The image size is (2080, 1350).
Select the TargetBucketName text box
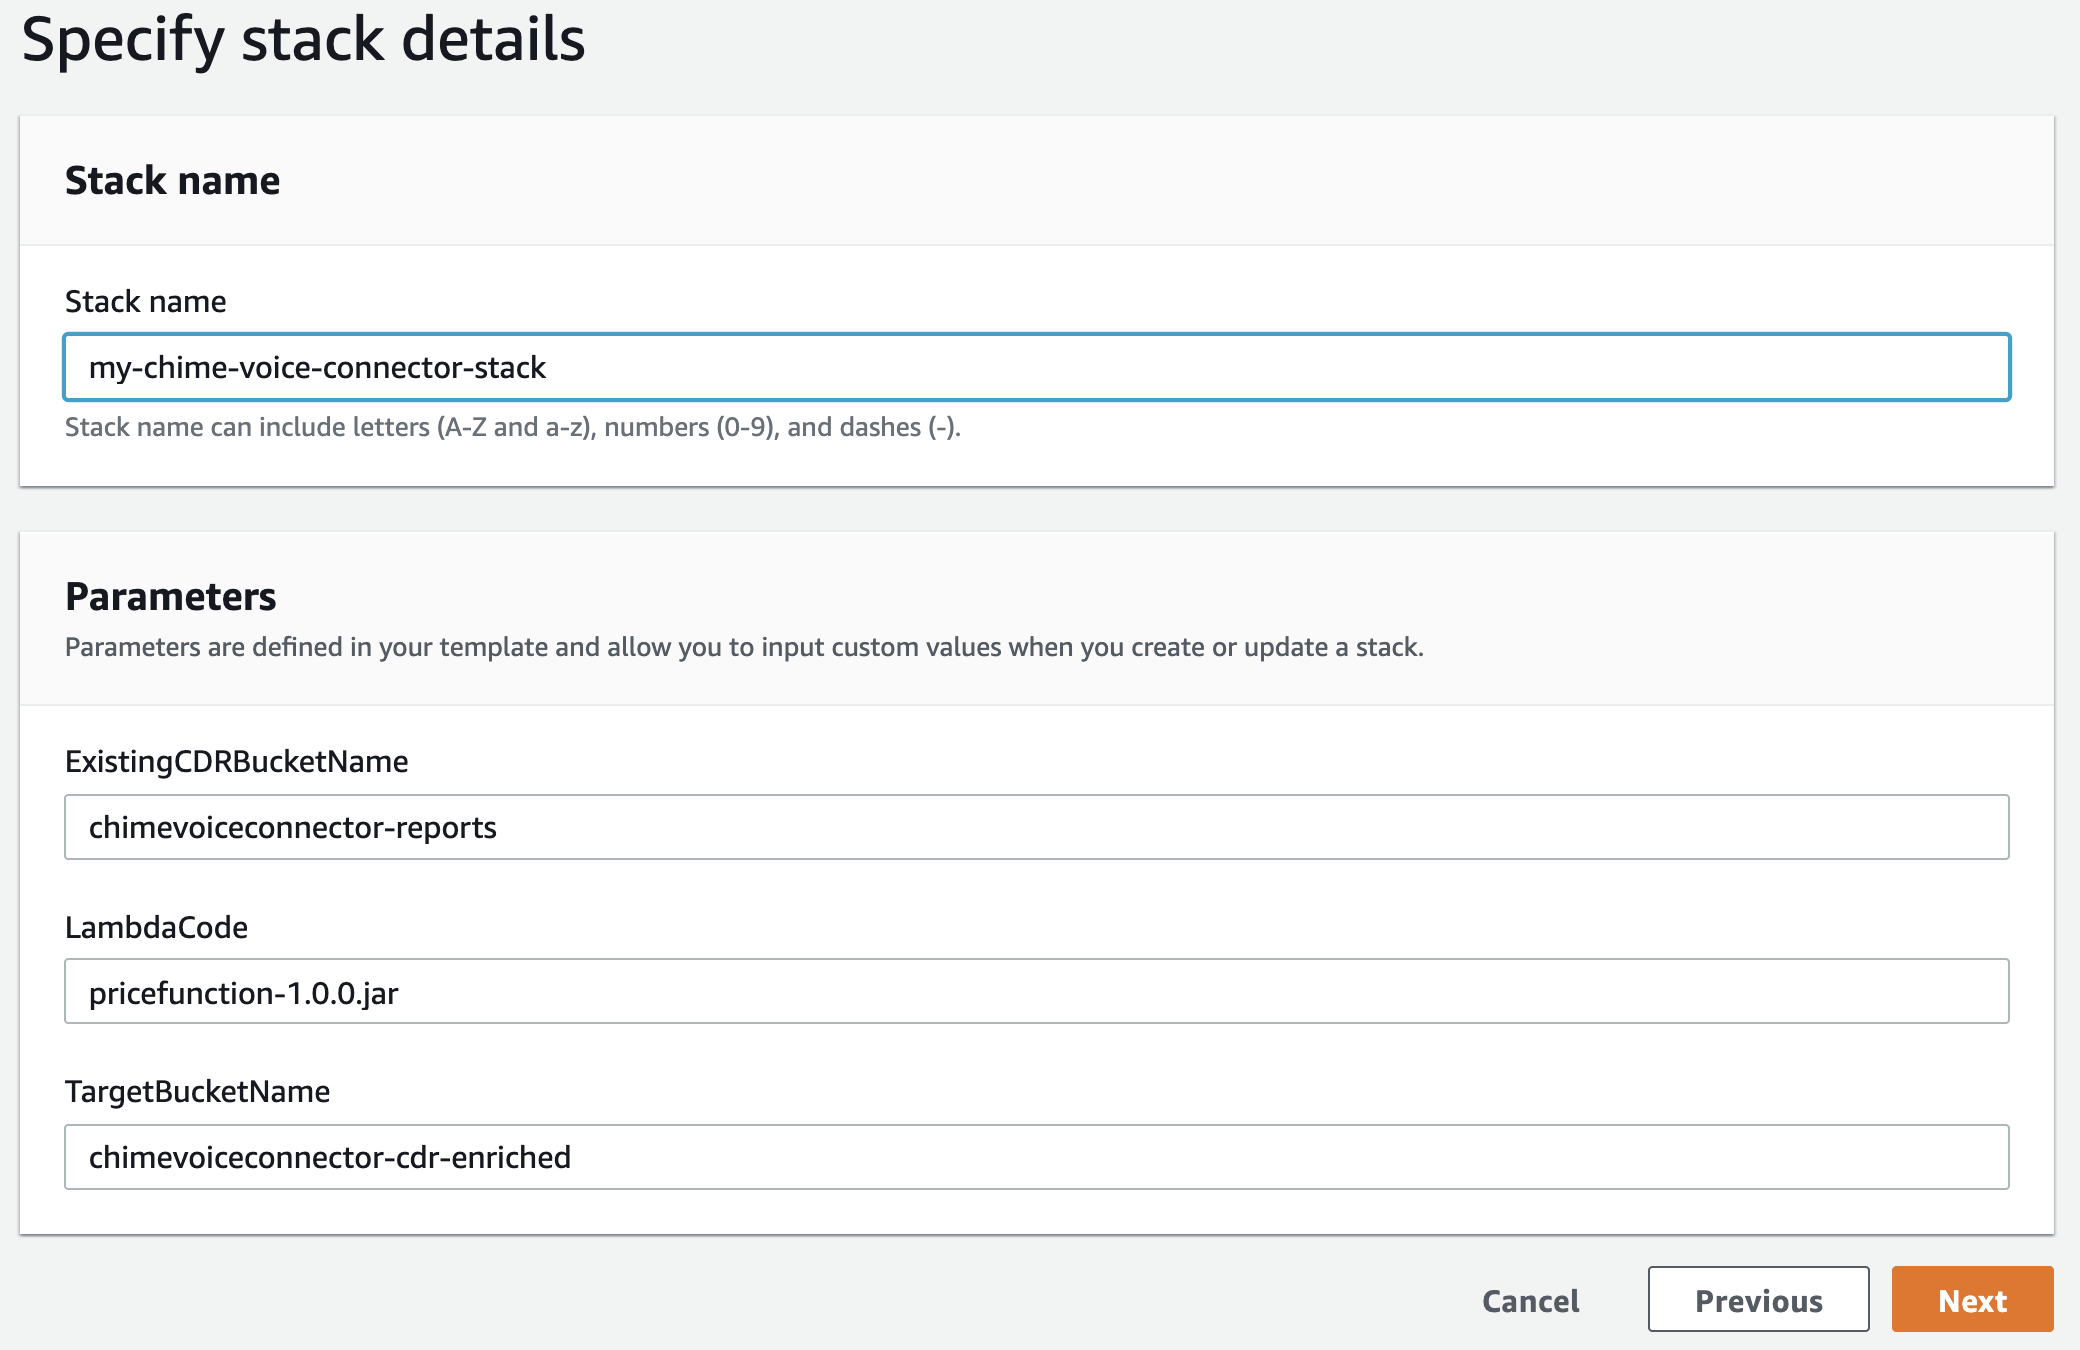pos(1037,1157)
